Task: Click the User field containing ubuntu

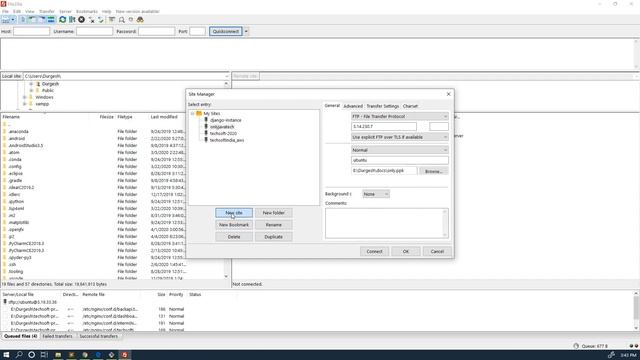Action: point(400,160)
